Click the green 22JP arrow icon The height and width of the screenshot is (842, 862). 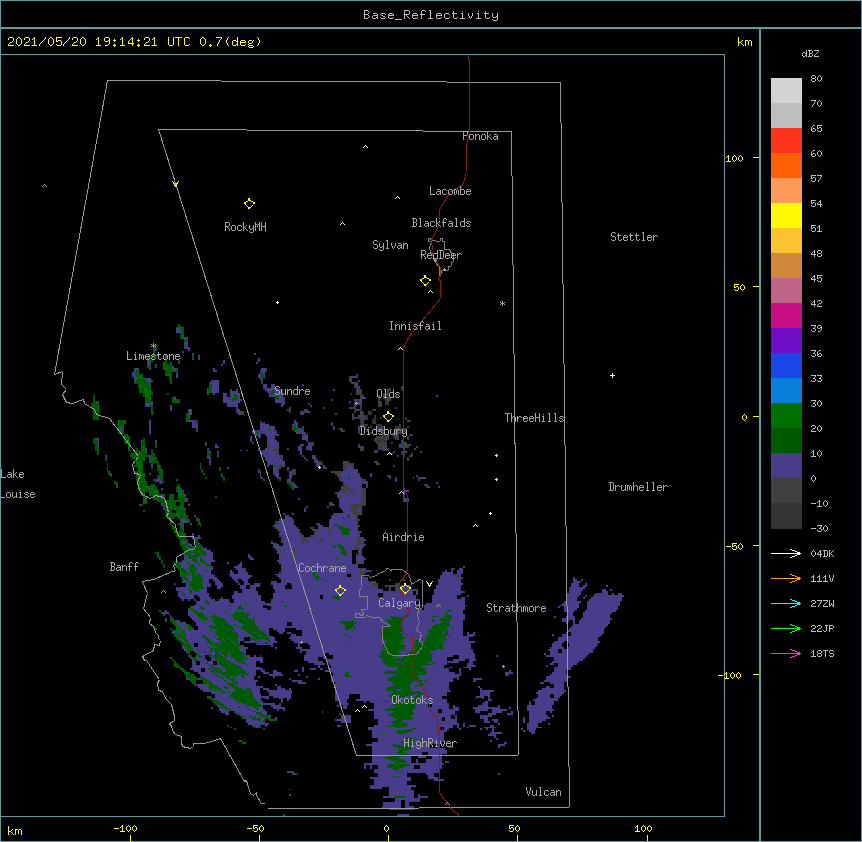point(786,628)
